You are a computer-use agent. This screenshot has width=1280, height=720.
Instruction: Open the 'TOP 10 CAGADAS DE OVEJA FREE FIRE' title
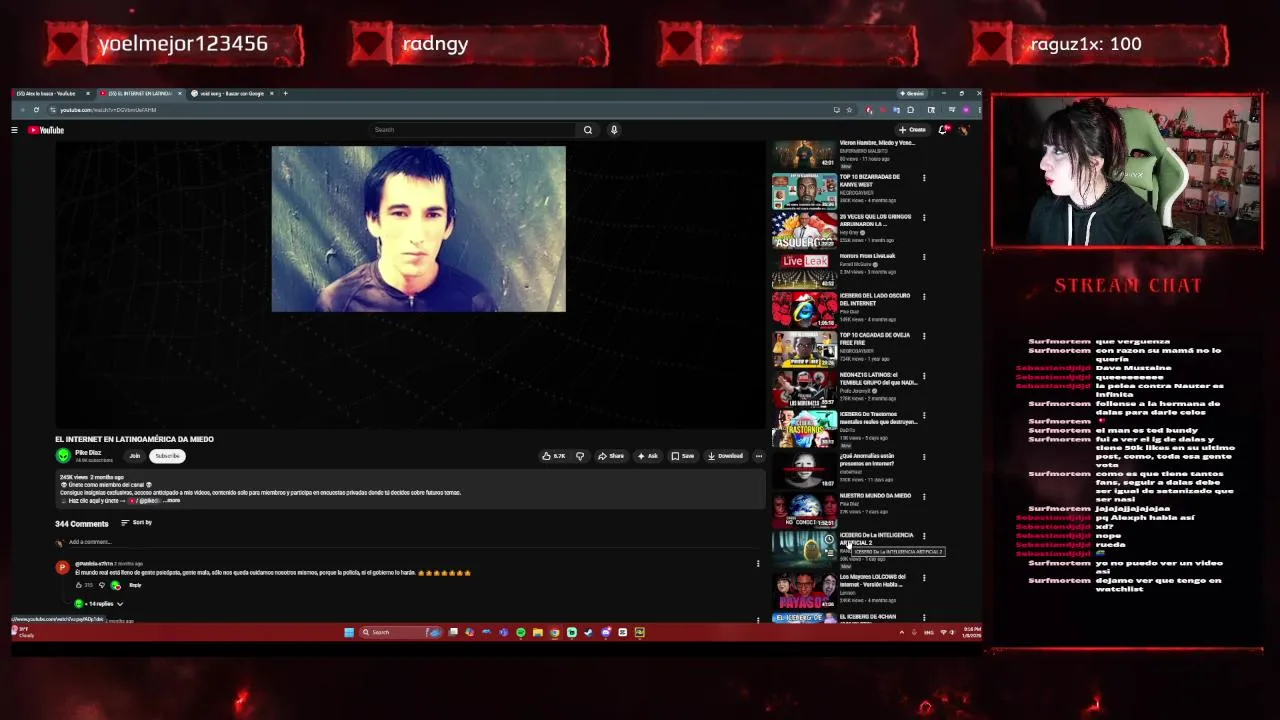[874, 339]
